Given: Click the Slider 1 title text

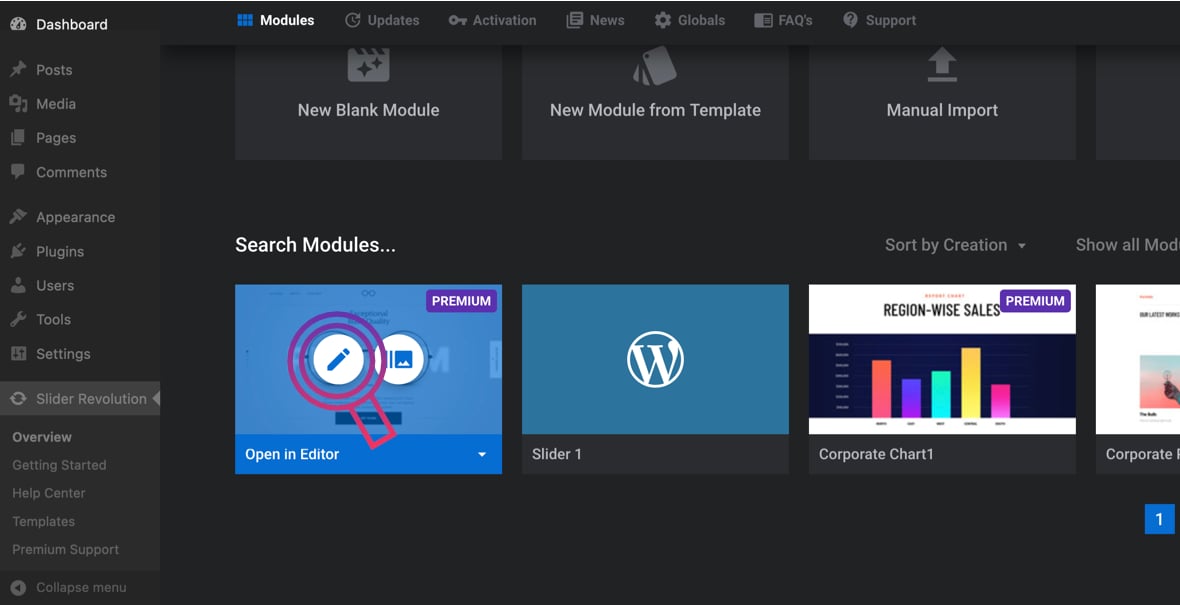Looking at the screenshot, I should coord(556,455).
